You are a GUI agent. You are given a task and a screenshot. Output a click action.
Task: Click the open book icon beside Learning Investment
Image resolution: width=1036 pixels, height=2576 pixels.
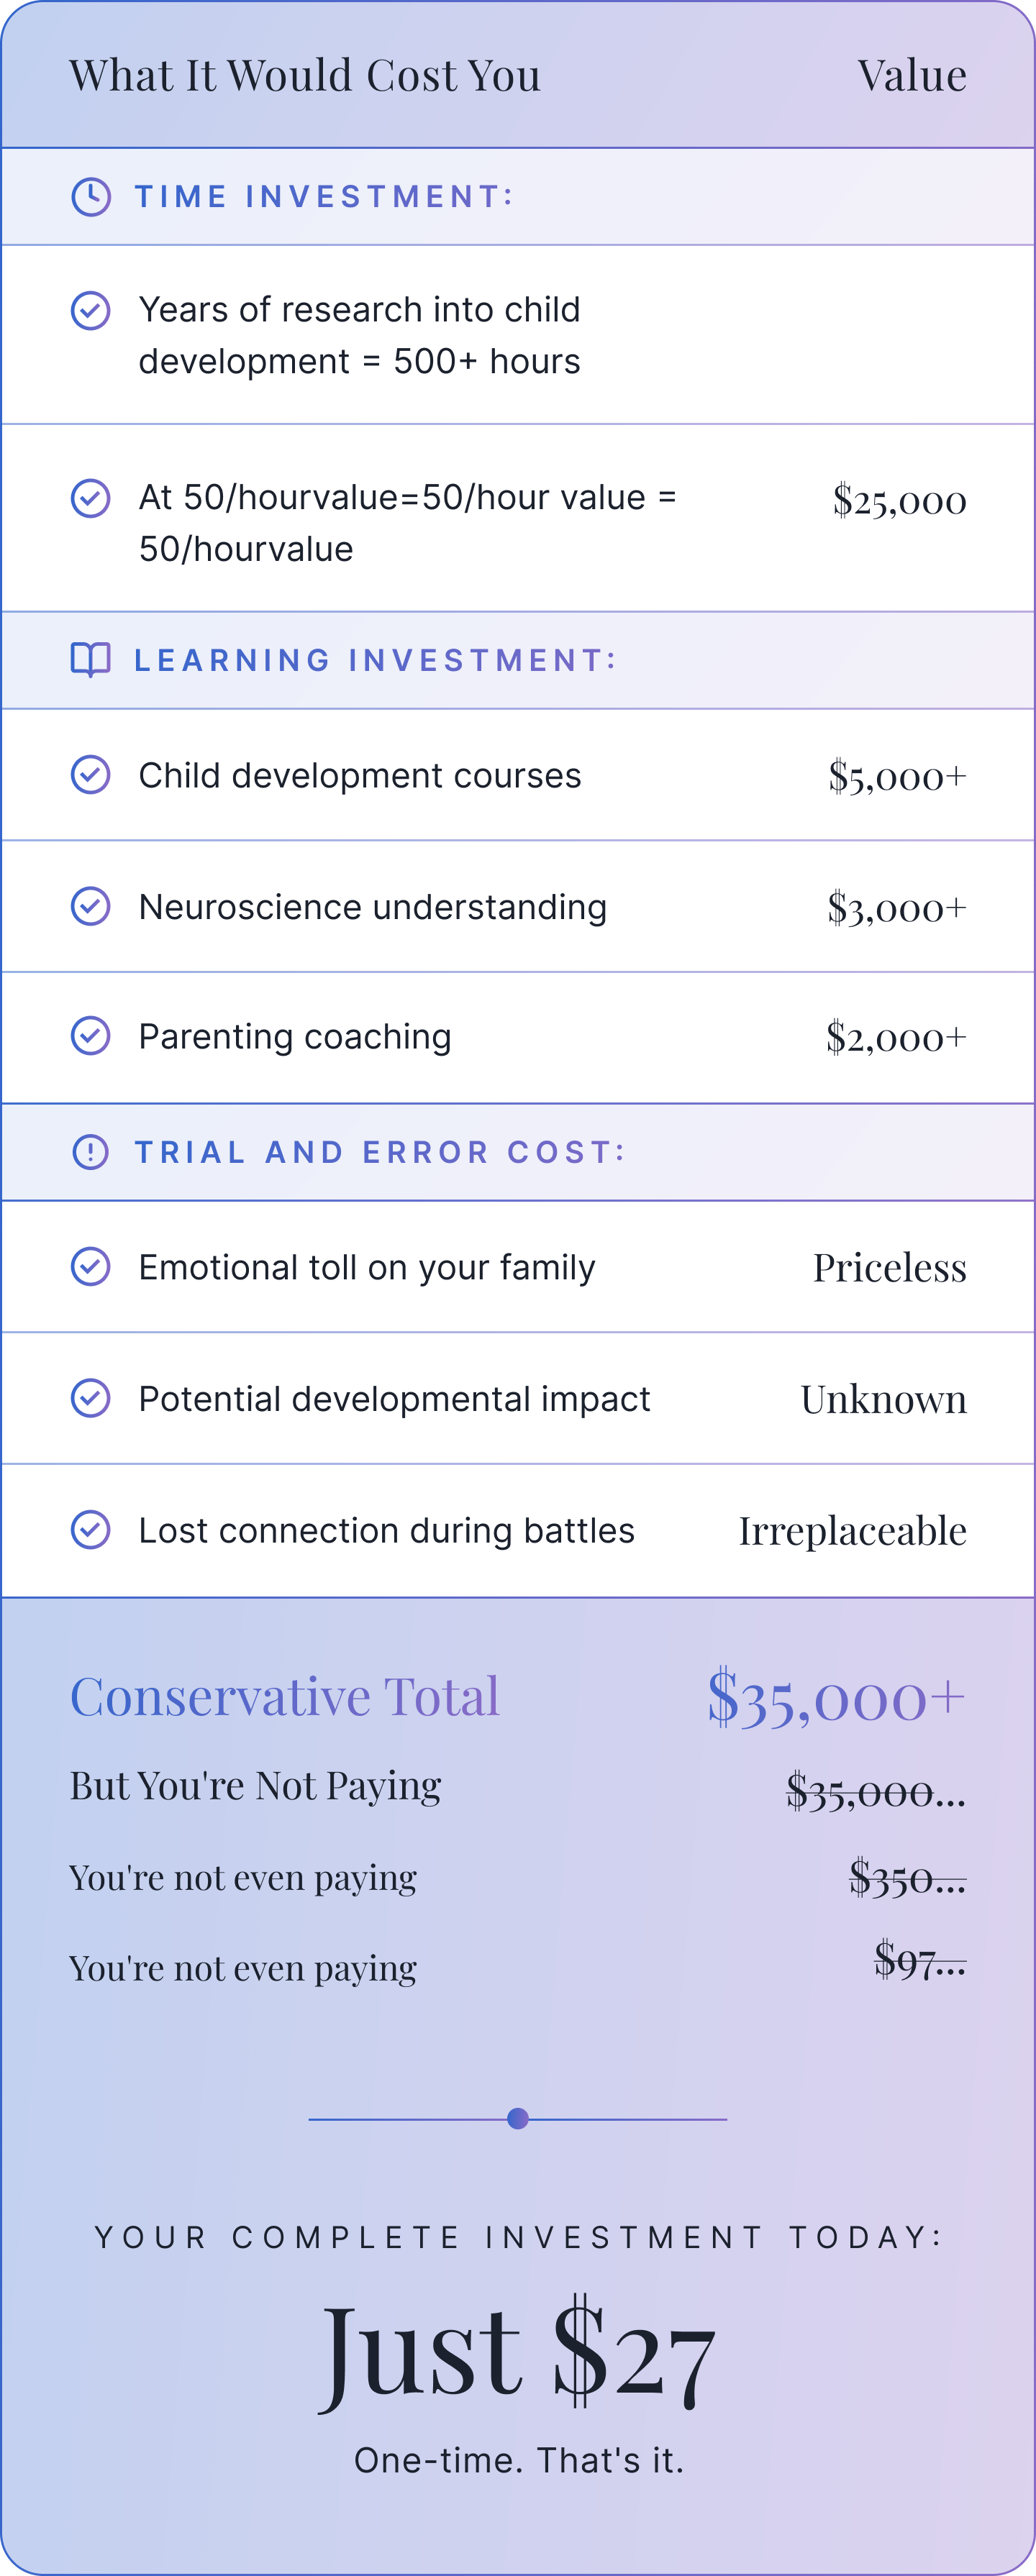coord(91,660)
